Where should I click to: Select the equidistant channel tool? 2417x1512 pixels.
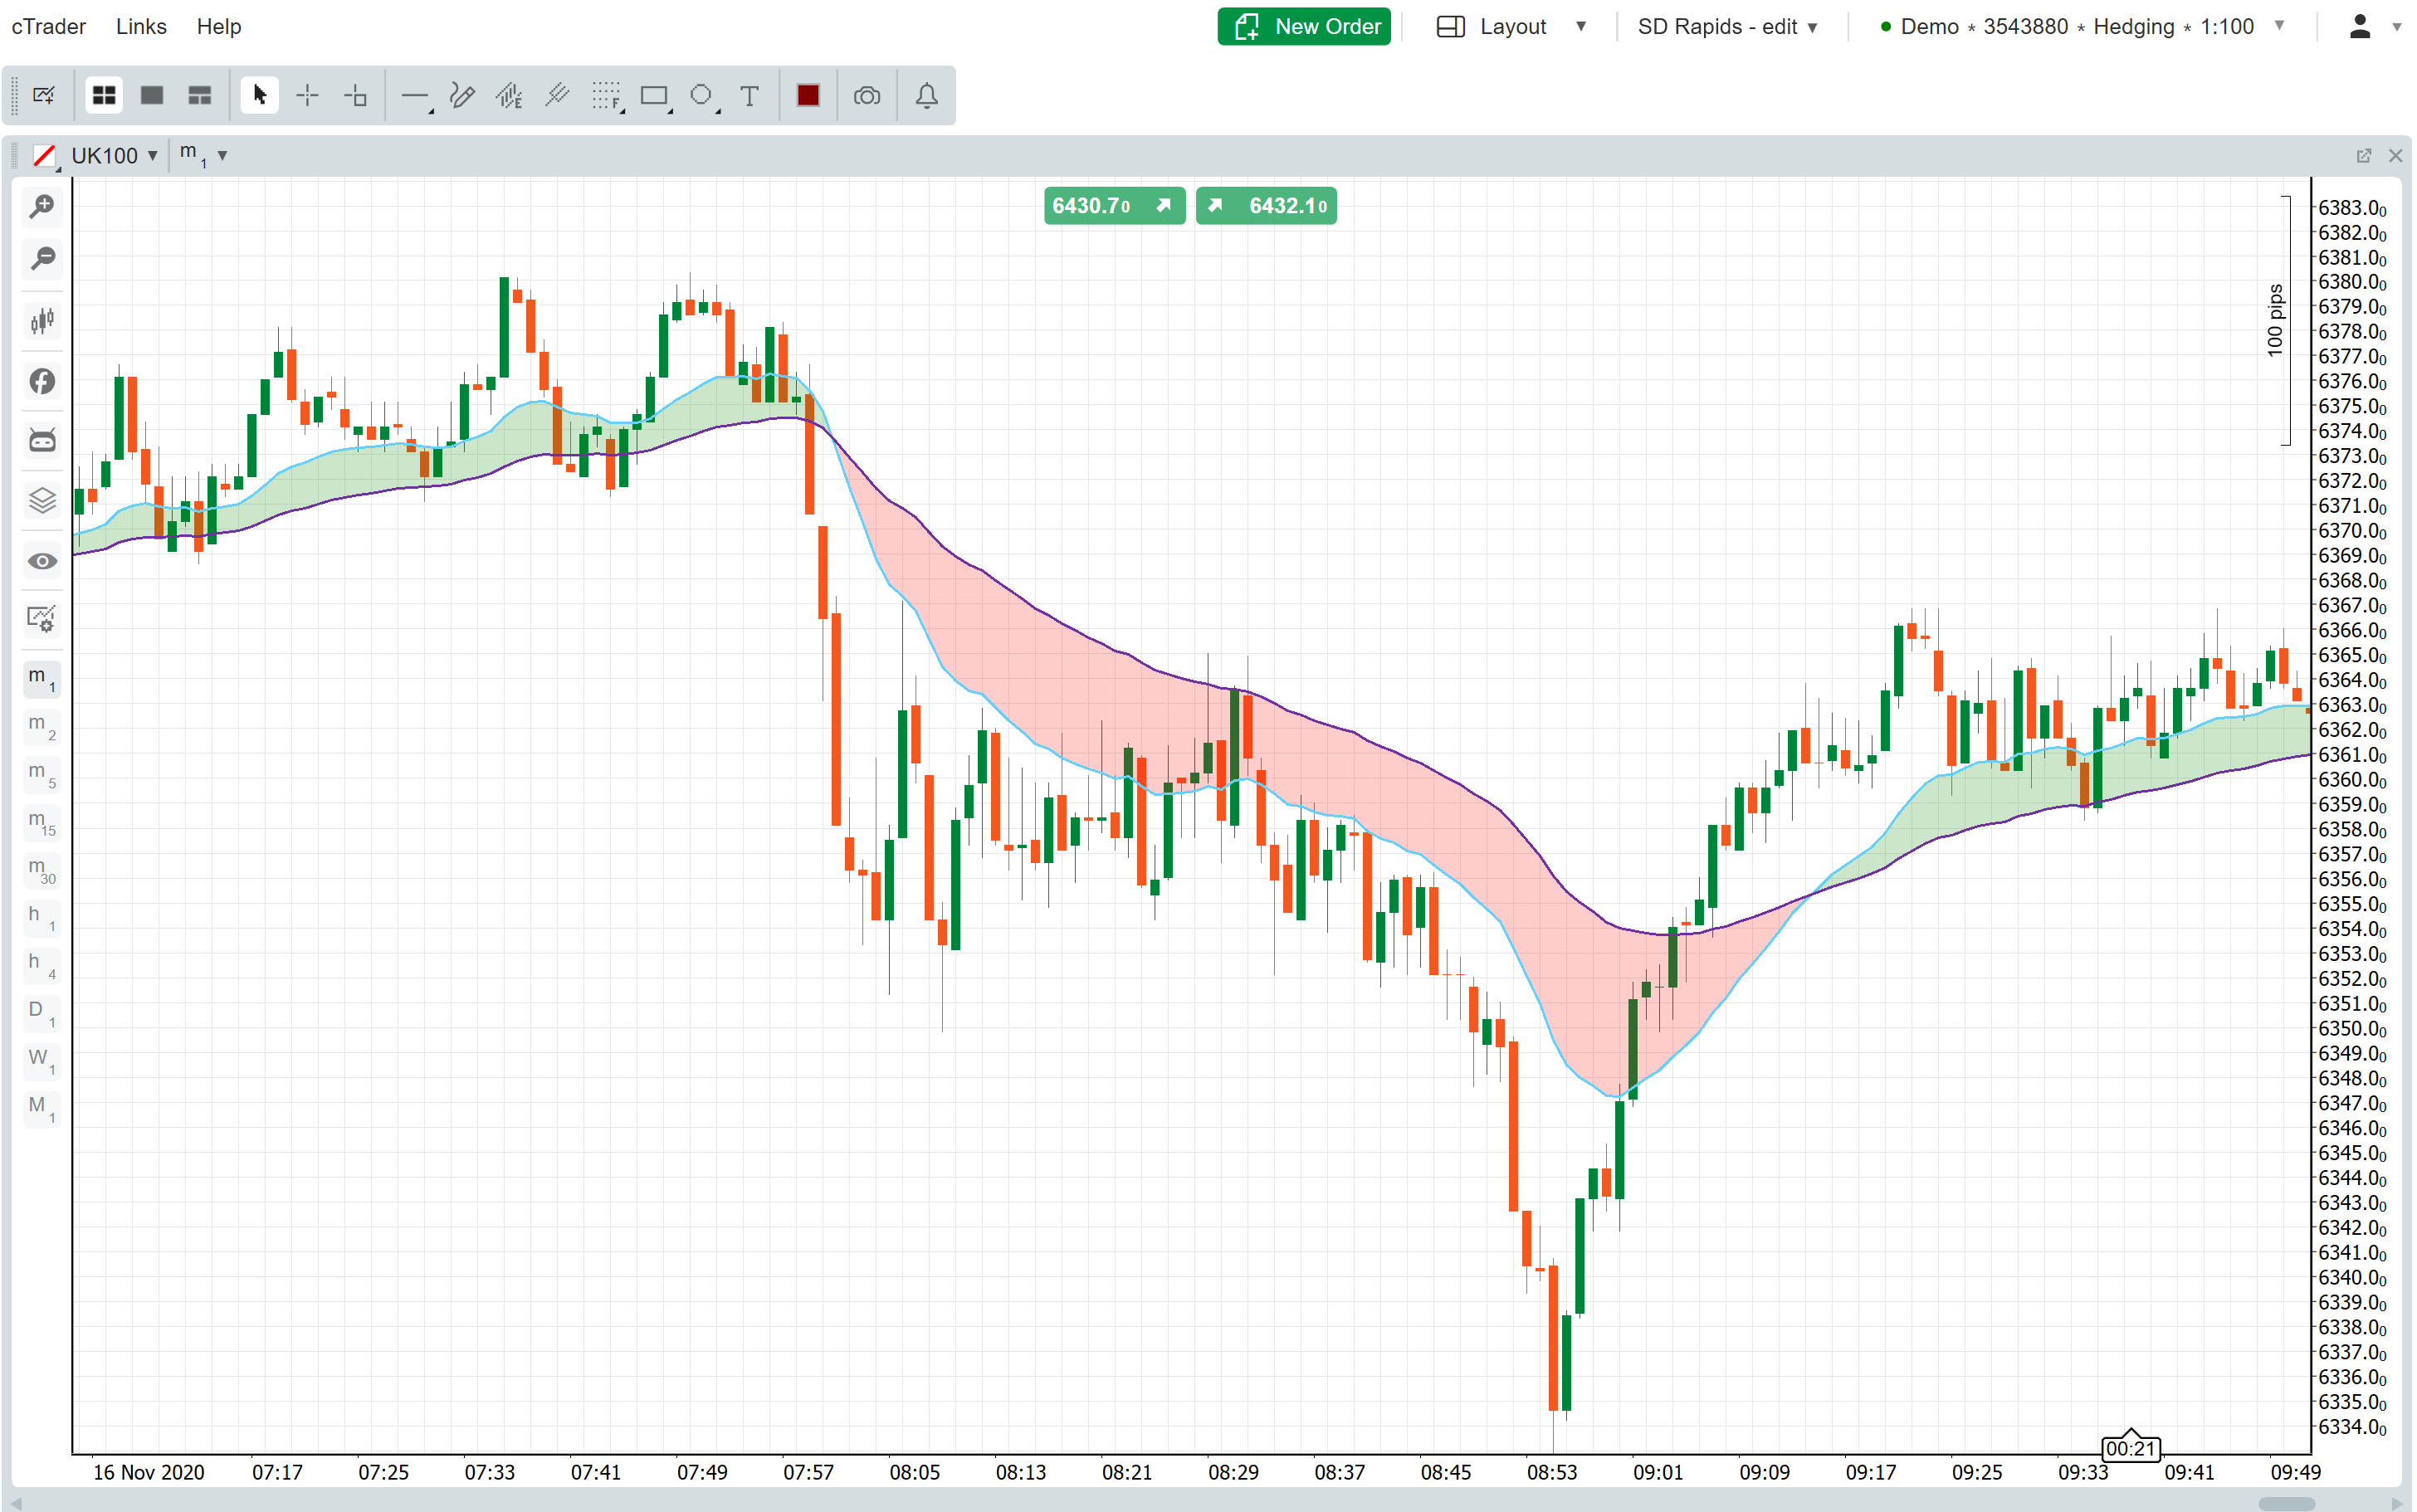click(x=558, y=96)
